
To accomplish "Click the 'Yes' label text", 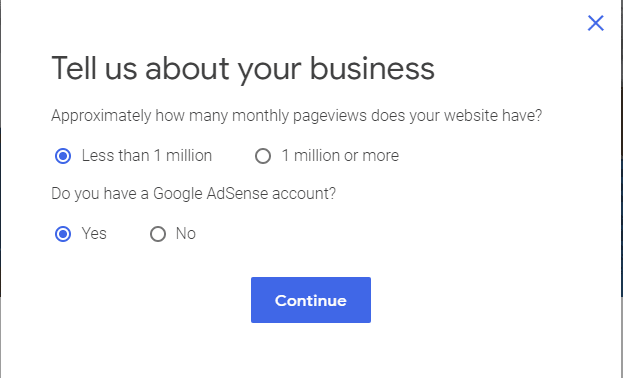I will 94,233.
